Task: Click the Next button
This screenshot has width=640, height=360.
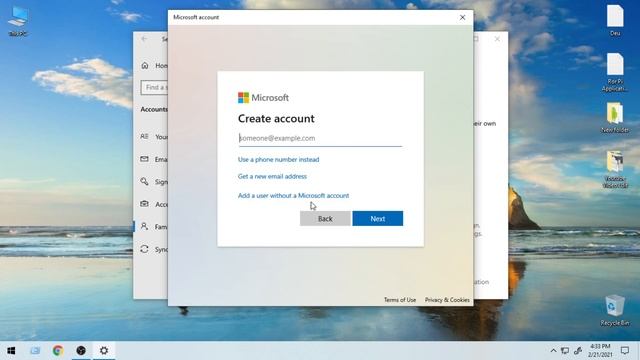Action: click(x=378, y=218)
